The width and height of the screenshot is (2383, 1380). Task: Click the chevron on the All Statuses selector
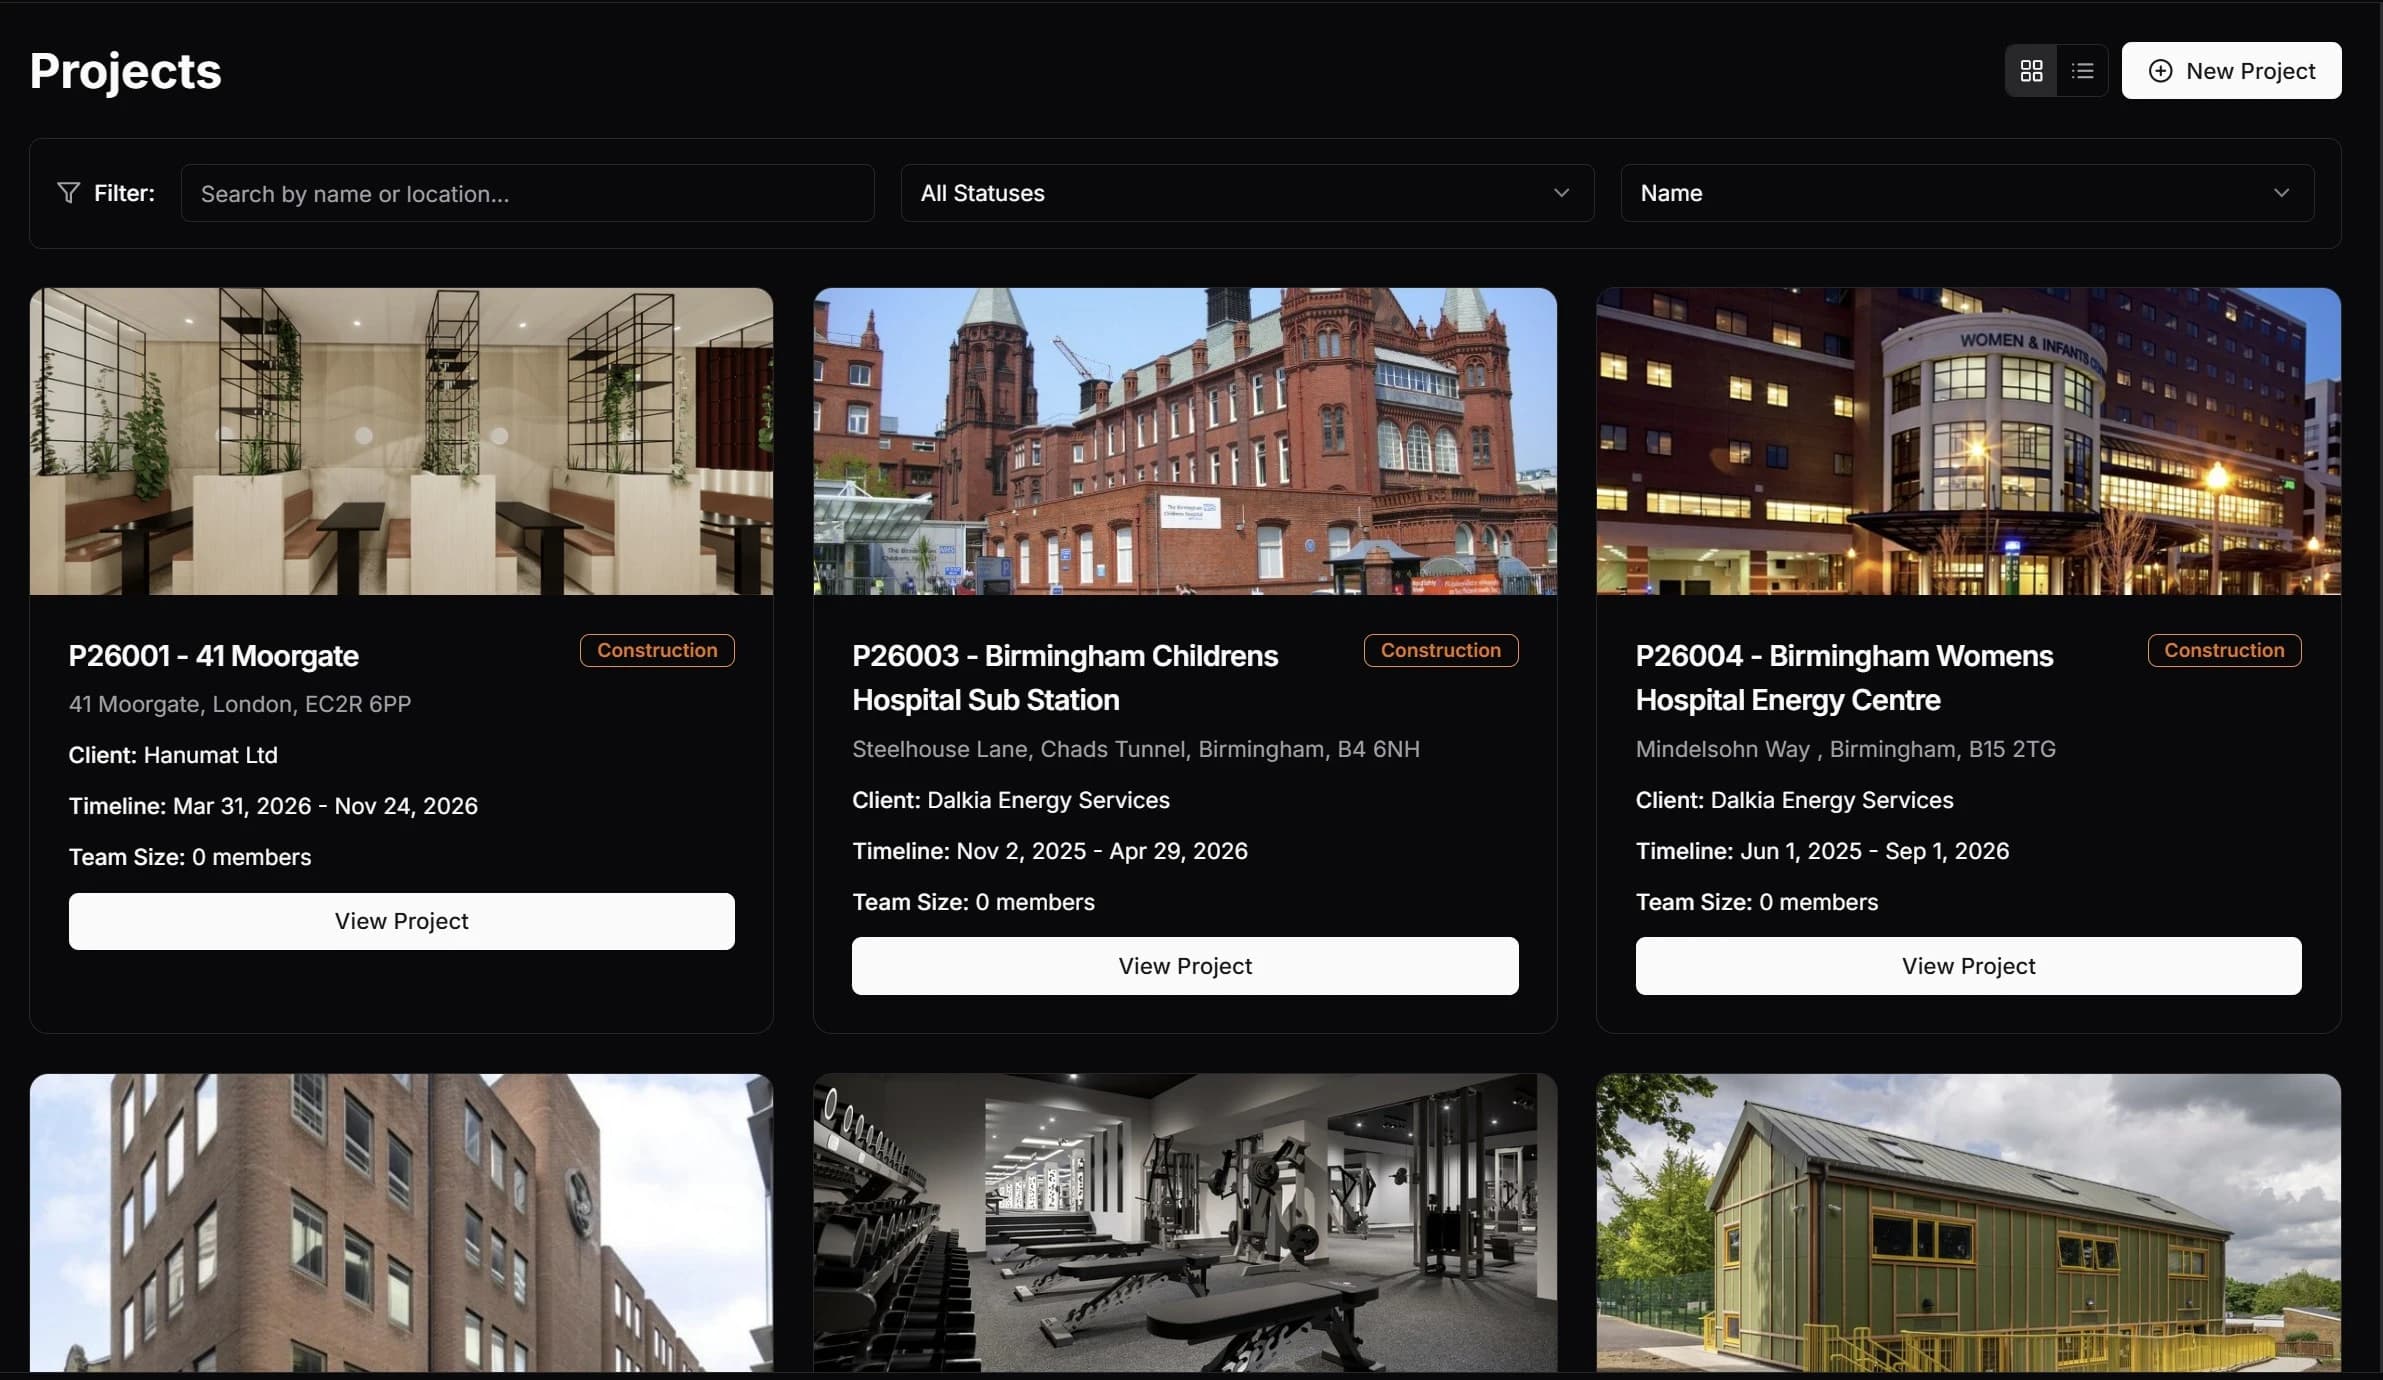pyautogui.click(x=1561, y=192)
